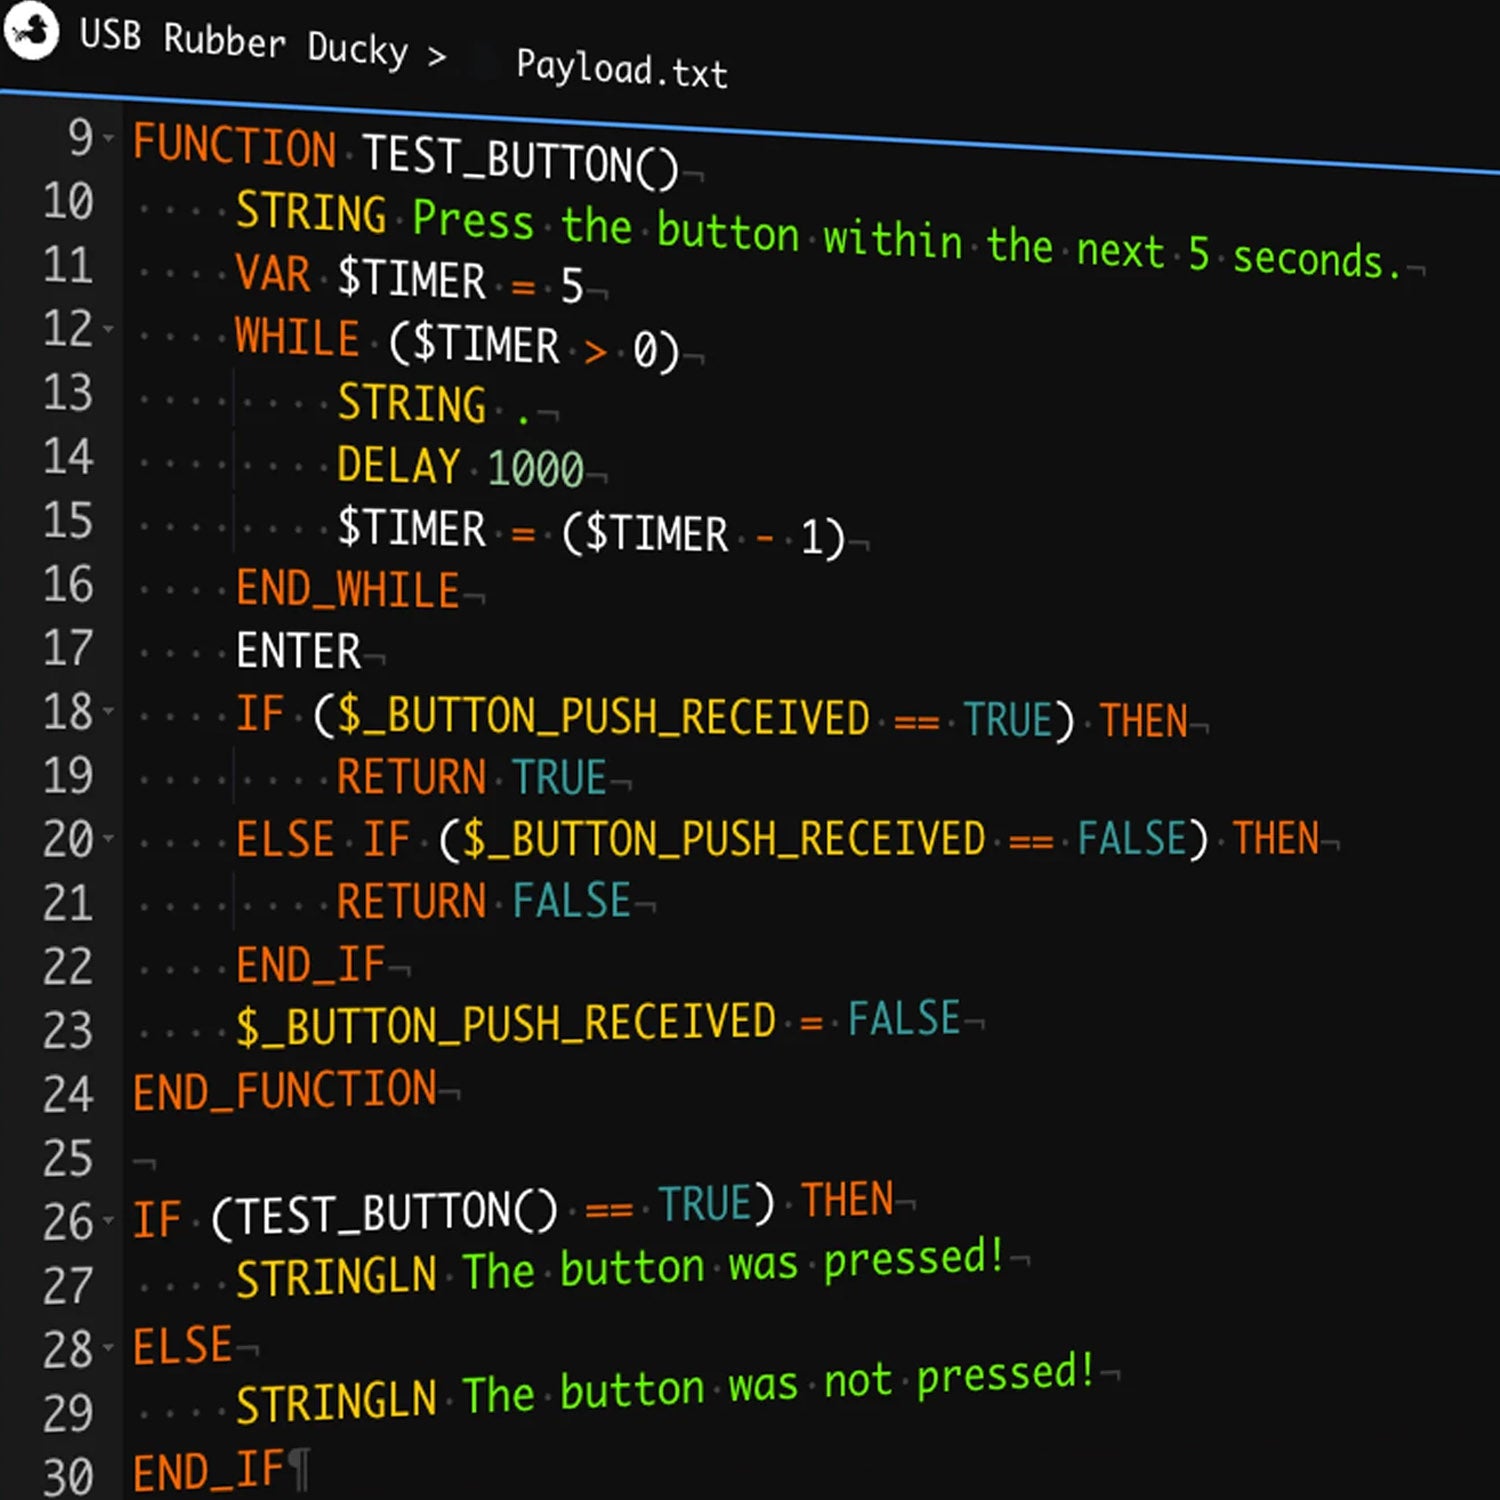Fold the ELSE block at line 28

point(109,1348)
